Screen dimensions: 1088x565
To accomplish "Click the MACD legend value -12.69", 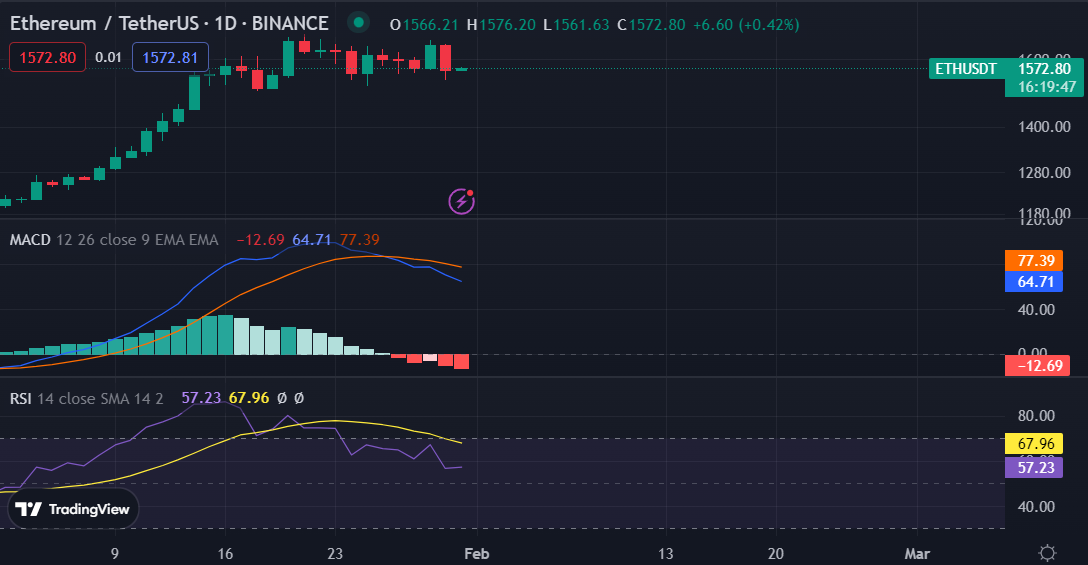I will tap(260, 239).
